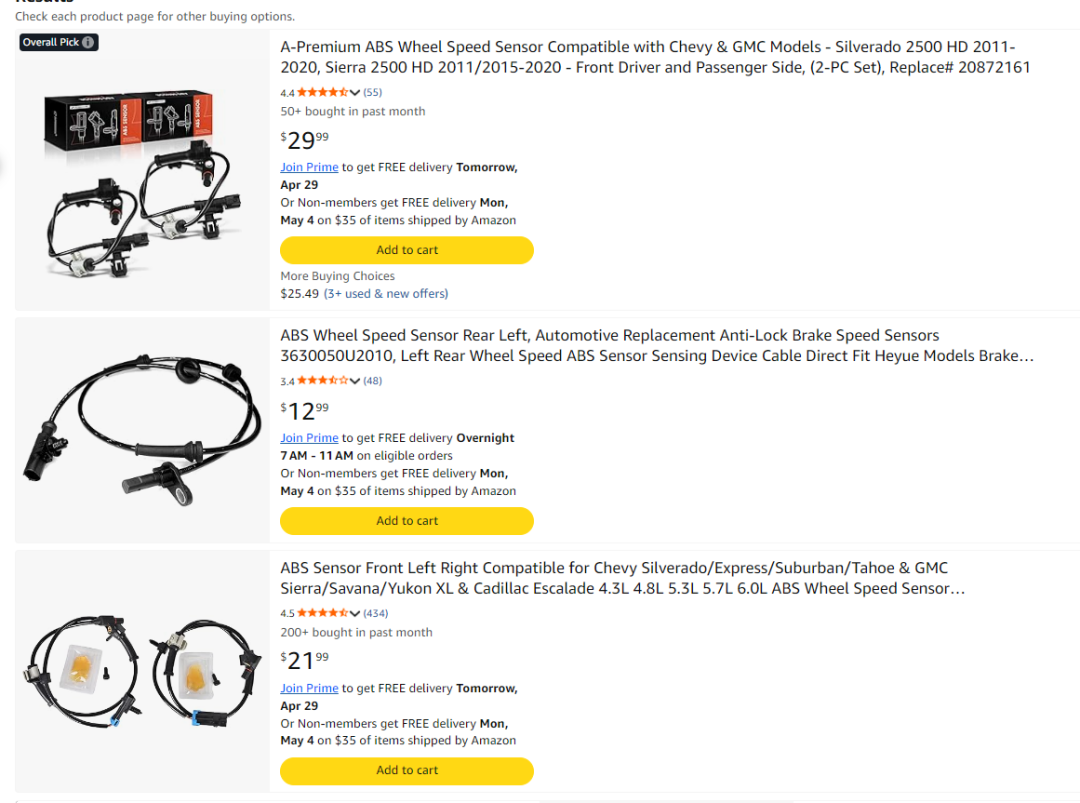Click the Overall Pick info icon
Image resolution: width=1080 pixels, height=803 pixels.
[x=88, y=42]
